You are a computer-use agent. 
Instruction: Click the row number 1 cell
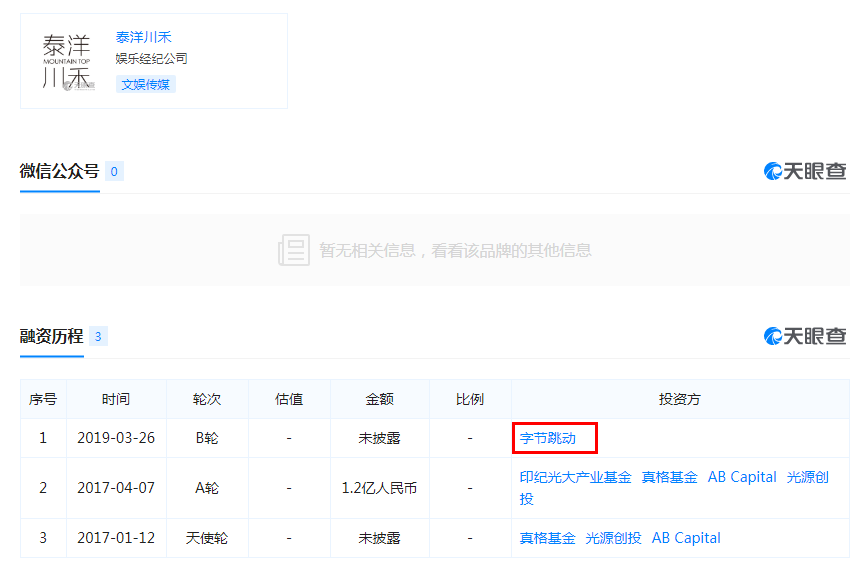[43, 438]
